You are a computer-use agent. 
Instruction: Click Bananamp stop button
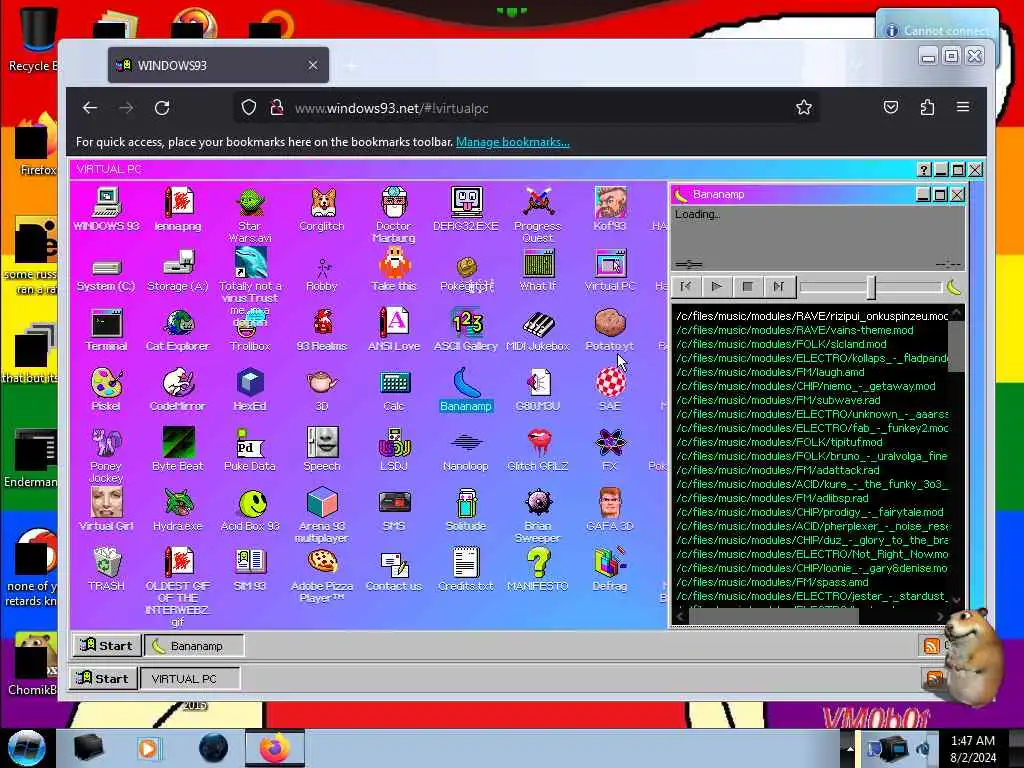tap(748, 286)
